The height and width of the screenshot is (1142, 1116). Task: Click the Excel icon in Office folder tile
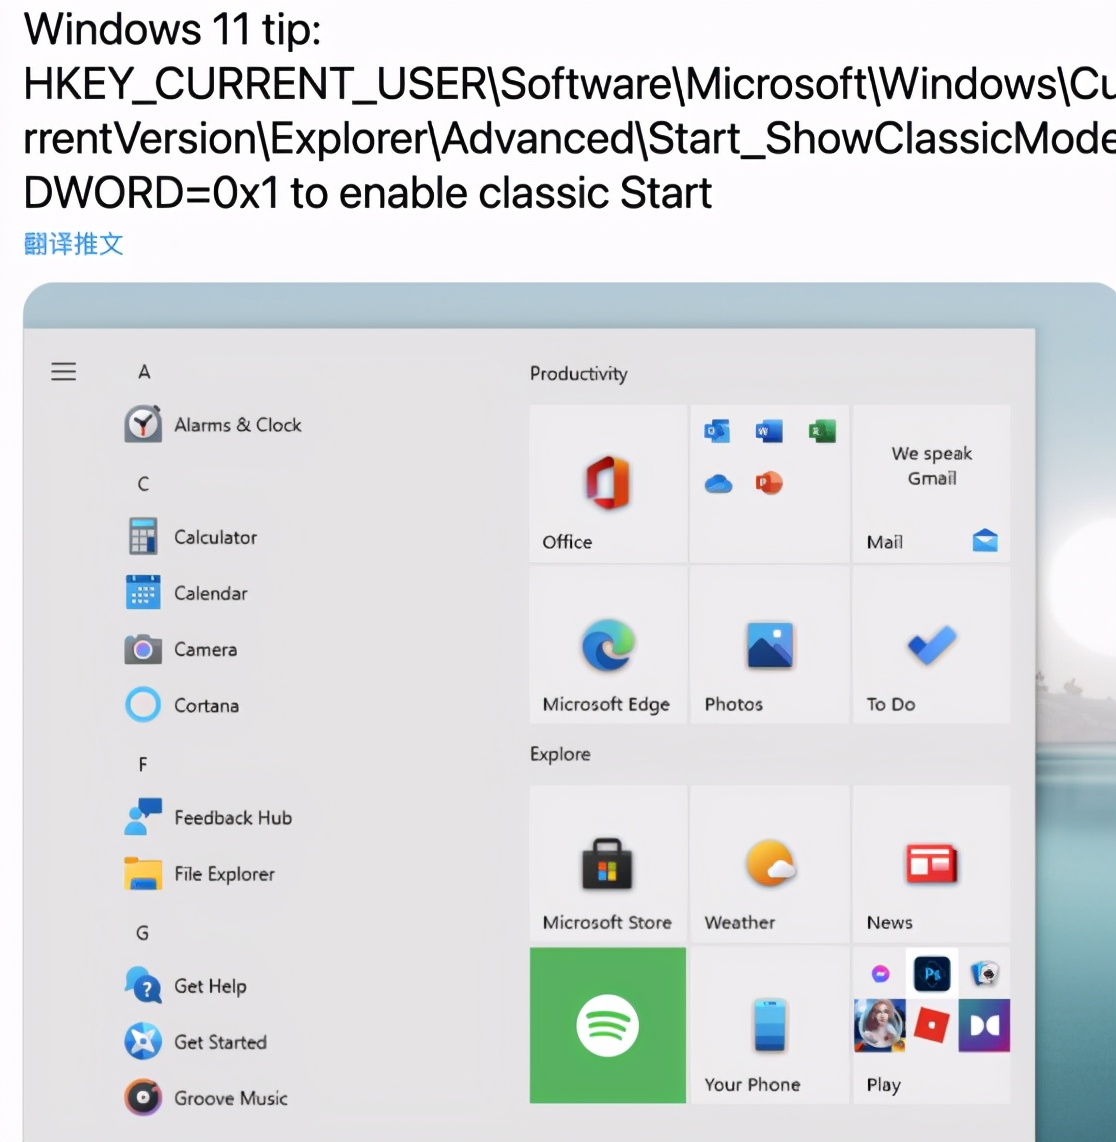(x=822, y=431)
